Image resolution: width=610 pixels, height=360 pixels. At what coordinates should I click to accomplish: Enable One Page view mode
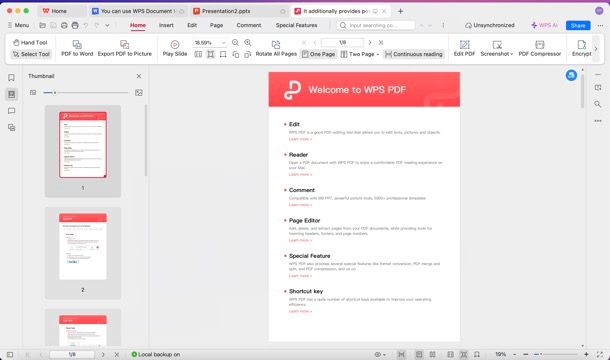pos(318,54)
